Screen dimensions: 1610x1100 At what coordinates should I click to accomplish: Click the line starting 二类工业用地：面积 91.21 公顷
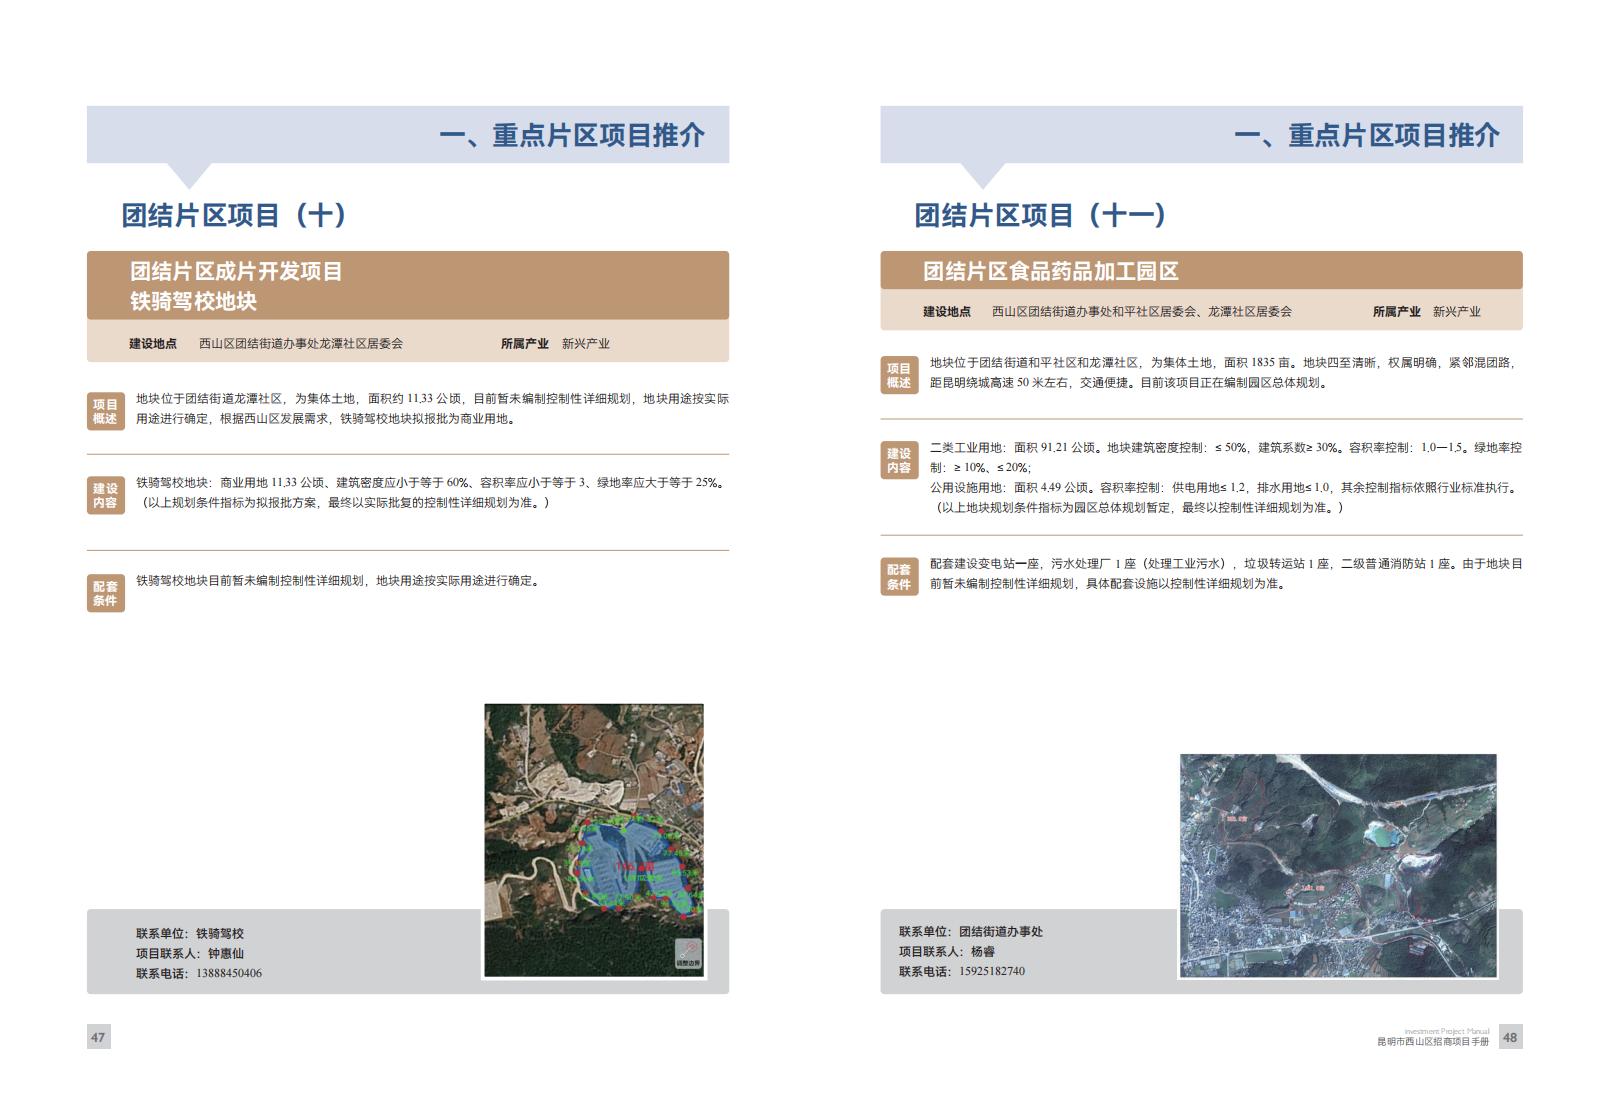1226,447
